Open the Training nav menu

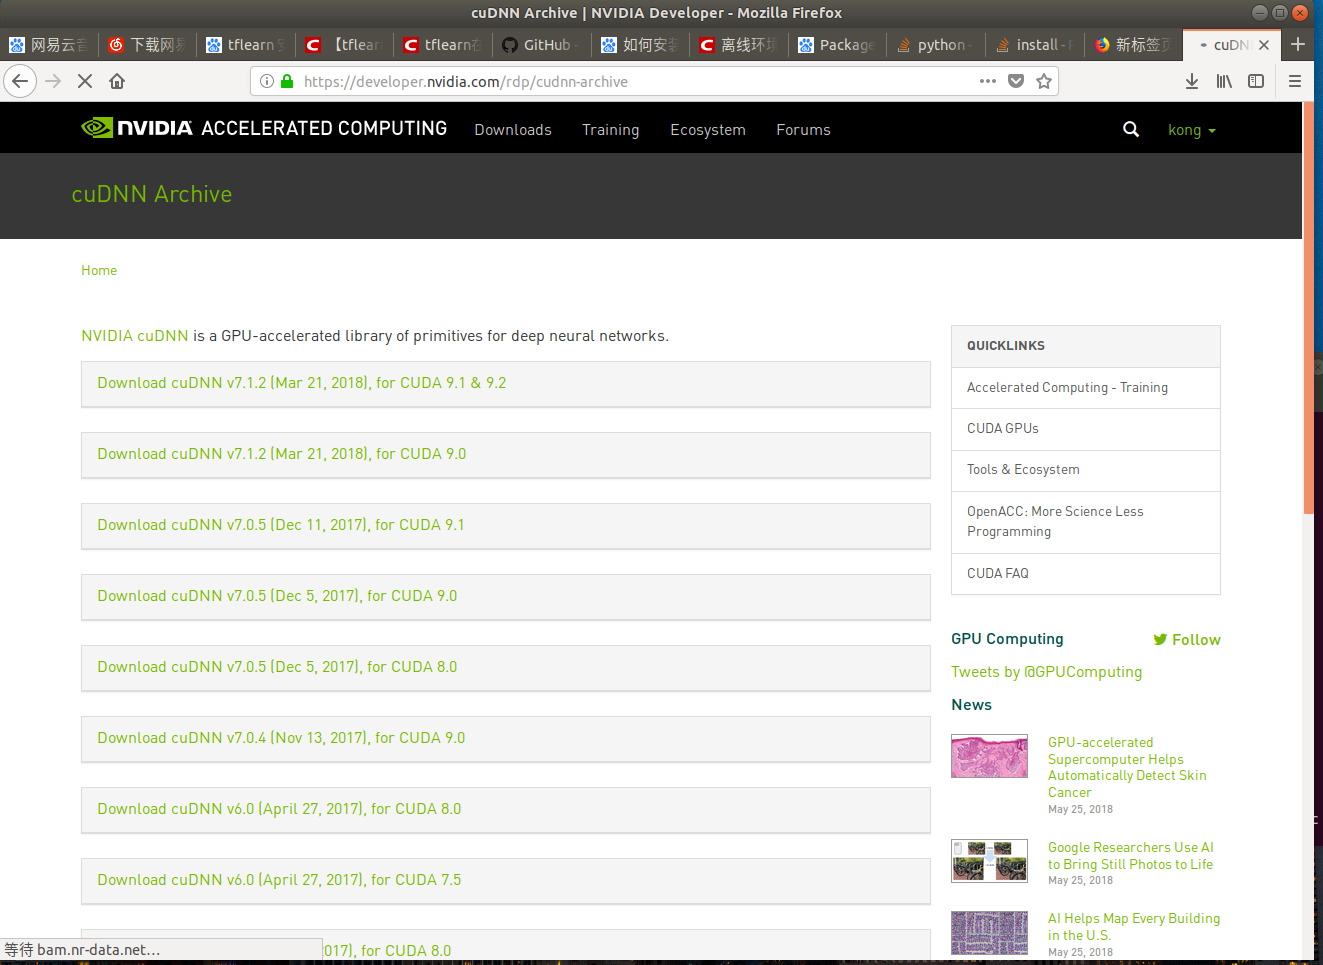610,130
